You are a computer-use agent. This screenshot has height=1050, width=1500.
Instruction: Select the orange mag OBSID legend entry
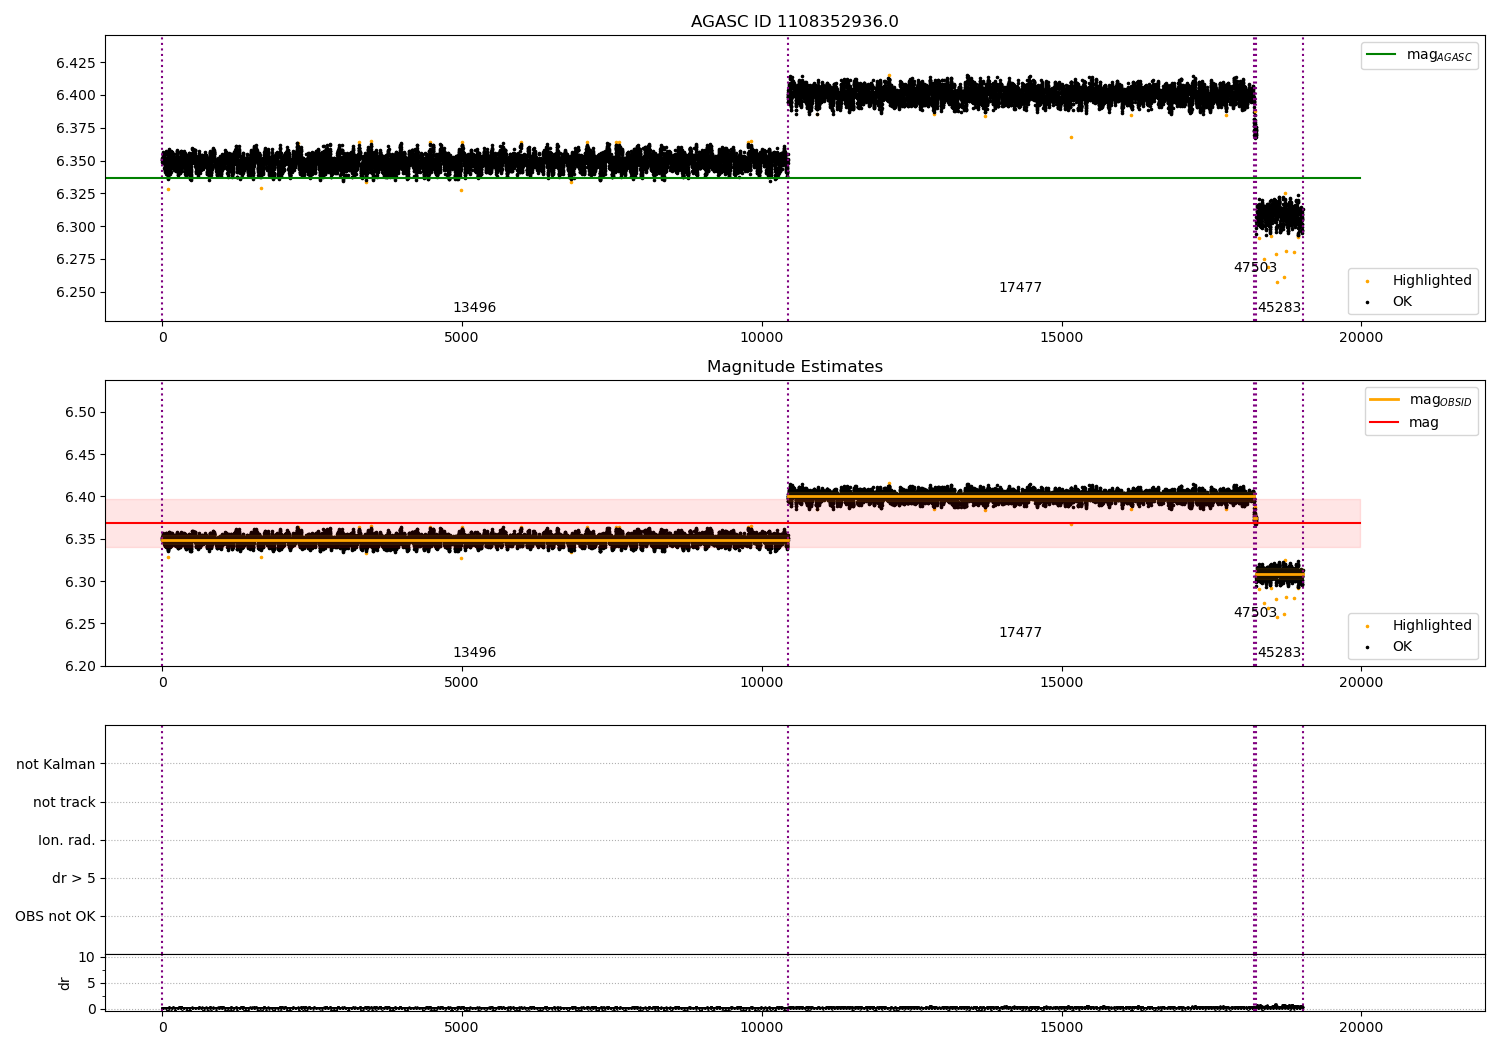(x=1421, y=400)
